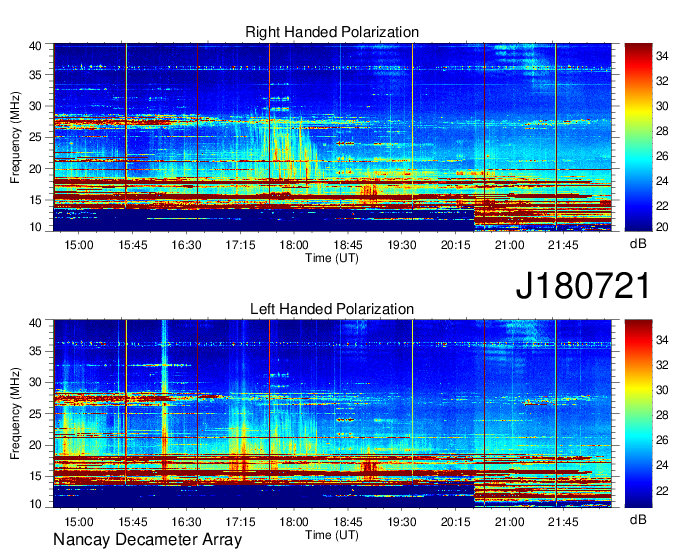
Task: Click the "dB" label below the upper color bar
Action: click(x=638, y=244)
